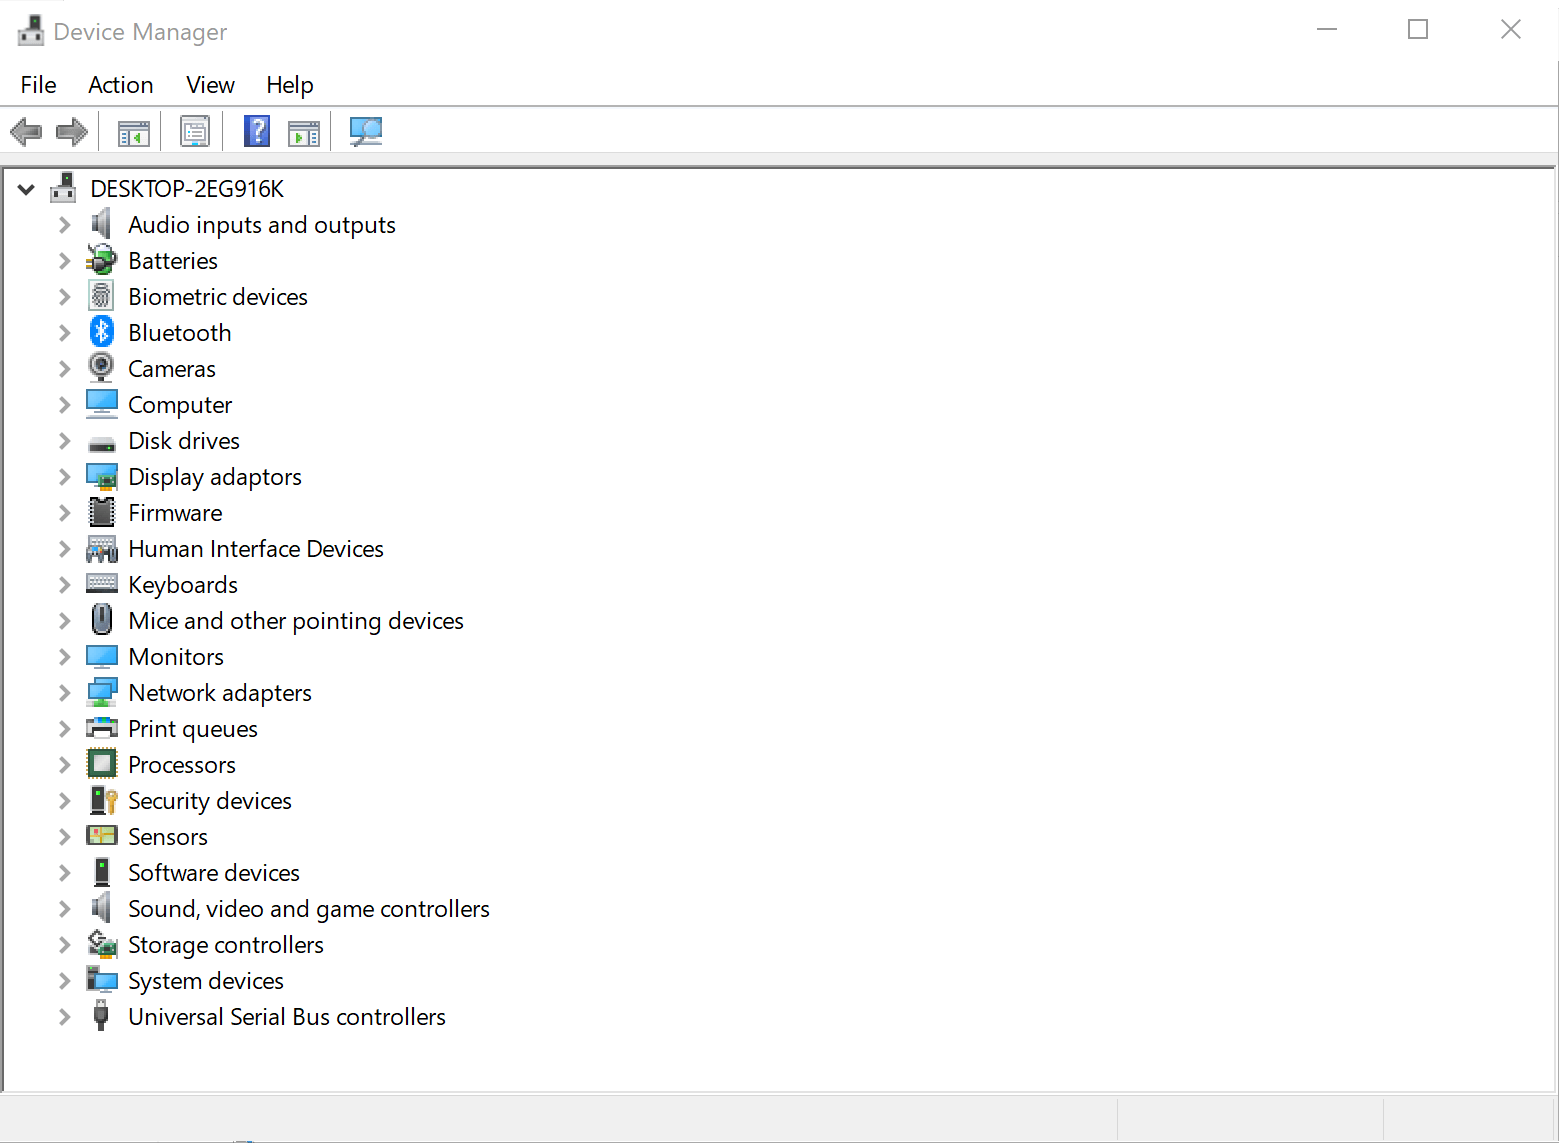Select the Mice and other pointing devices label
Image resolution: width=1559 pixels, height=1143 pixels.
coord(296,621)
